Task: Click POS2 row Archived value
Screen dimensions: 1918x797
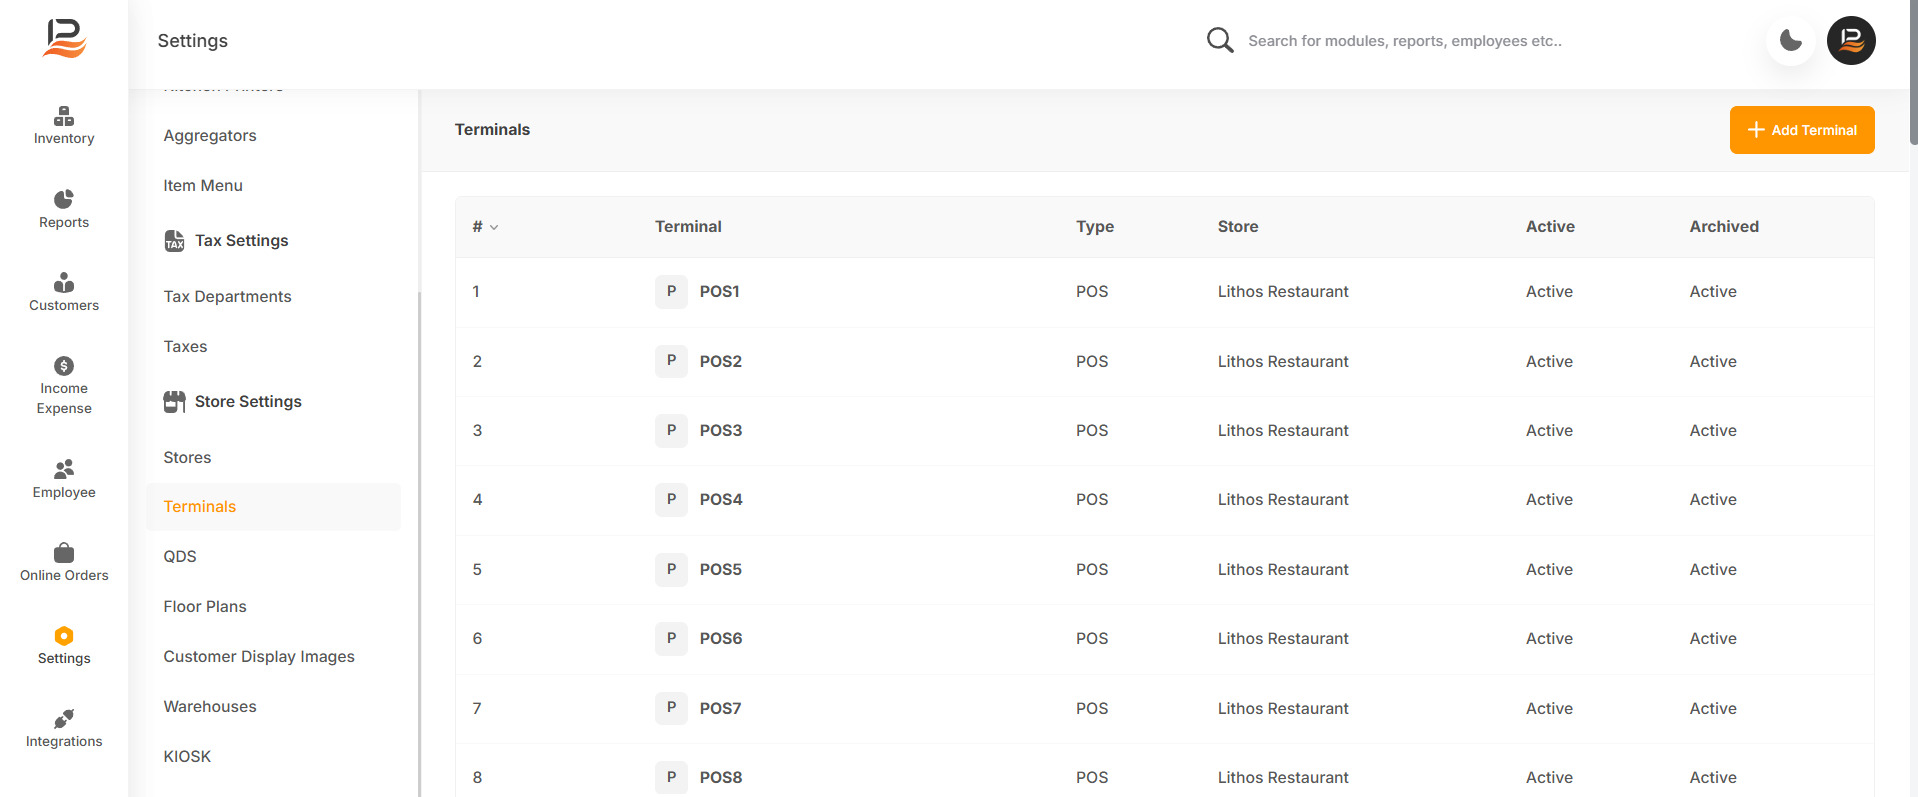Action: coord(1713,362)
